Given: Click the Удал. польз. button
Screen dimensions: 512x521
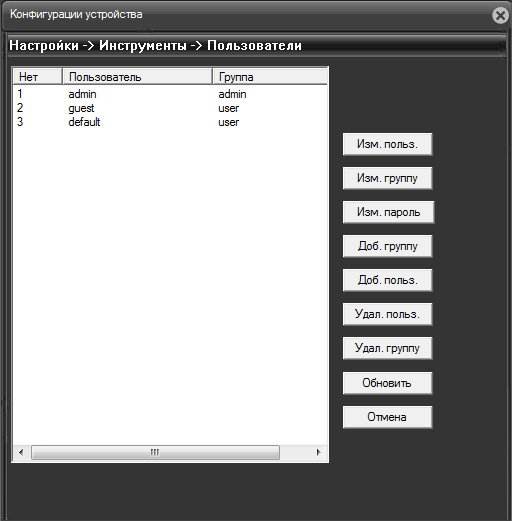Looking at the screenshot, I should coord(387,314).
